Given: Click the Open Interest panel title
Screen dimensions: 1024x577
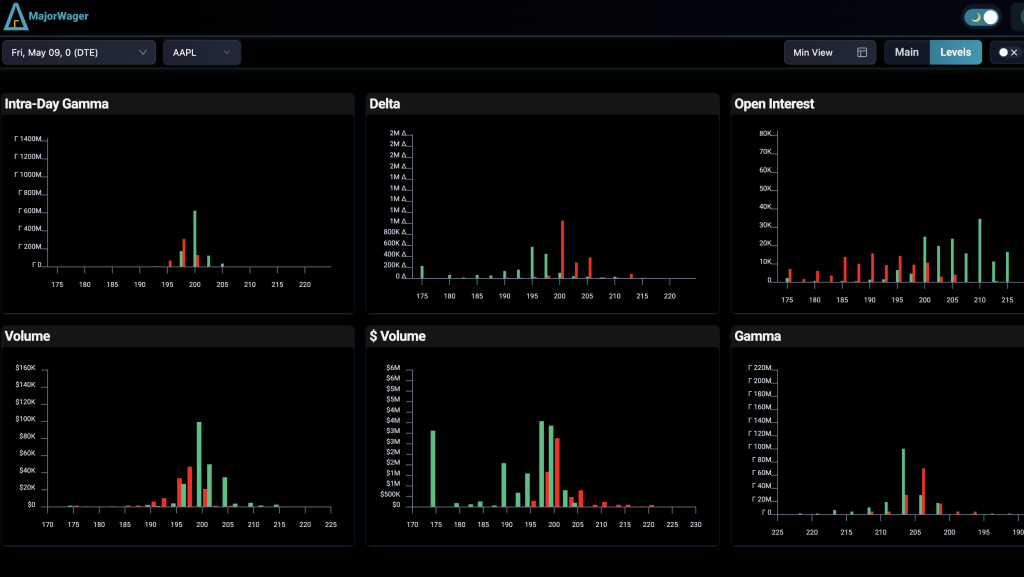Looking at the screenshot, I should click(774, 104).
